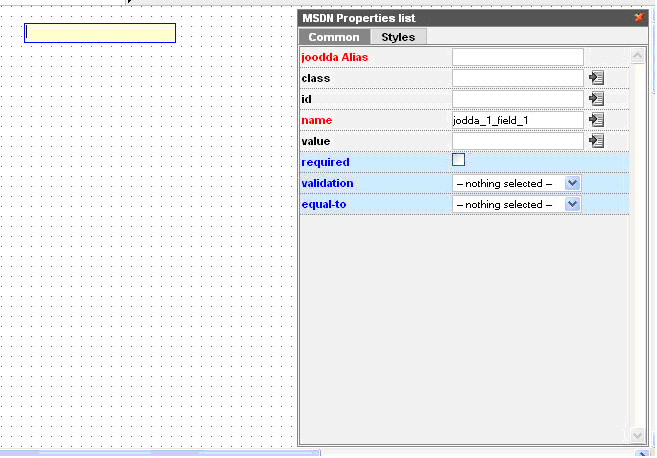The height and width of the screenshot is (458, 657).
Task: Click the 'validation' property label
Action: [327, 183]
